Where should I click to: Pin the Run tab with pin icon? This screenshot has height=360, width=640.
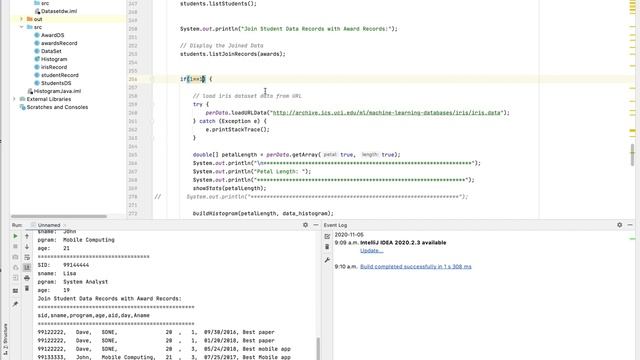point(16,304)
